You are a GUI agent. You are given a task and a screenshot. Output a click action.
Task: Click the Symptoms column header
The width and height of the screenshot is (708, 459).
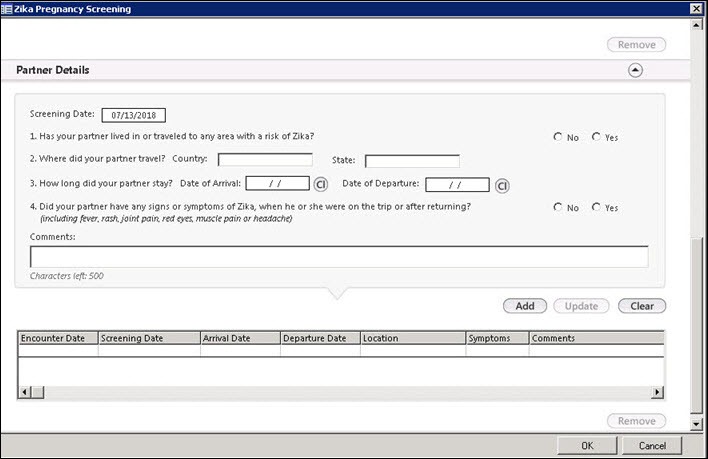tap(498, 338)
